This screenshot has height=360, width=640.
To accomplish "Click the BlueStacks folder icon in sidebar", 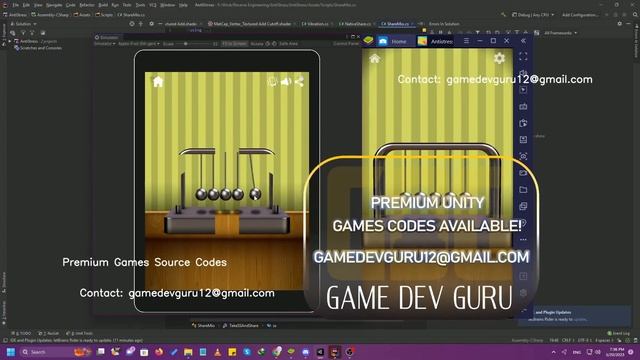I will 523,190.
